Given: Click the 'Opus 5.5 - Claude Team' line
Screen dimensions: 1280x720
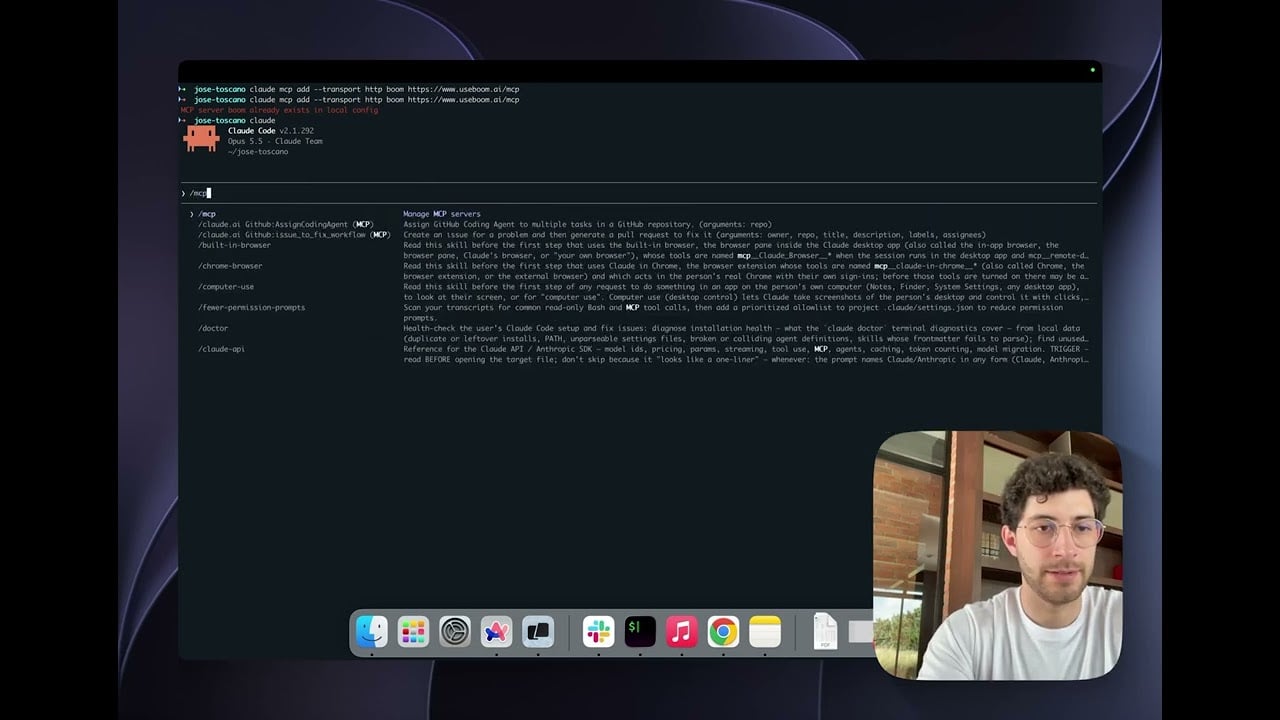Looking at the screenshot, I should click(x=275, y=141).
